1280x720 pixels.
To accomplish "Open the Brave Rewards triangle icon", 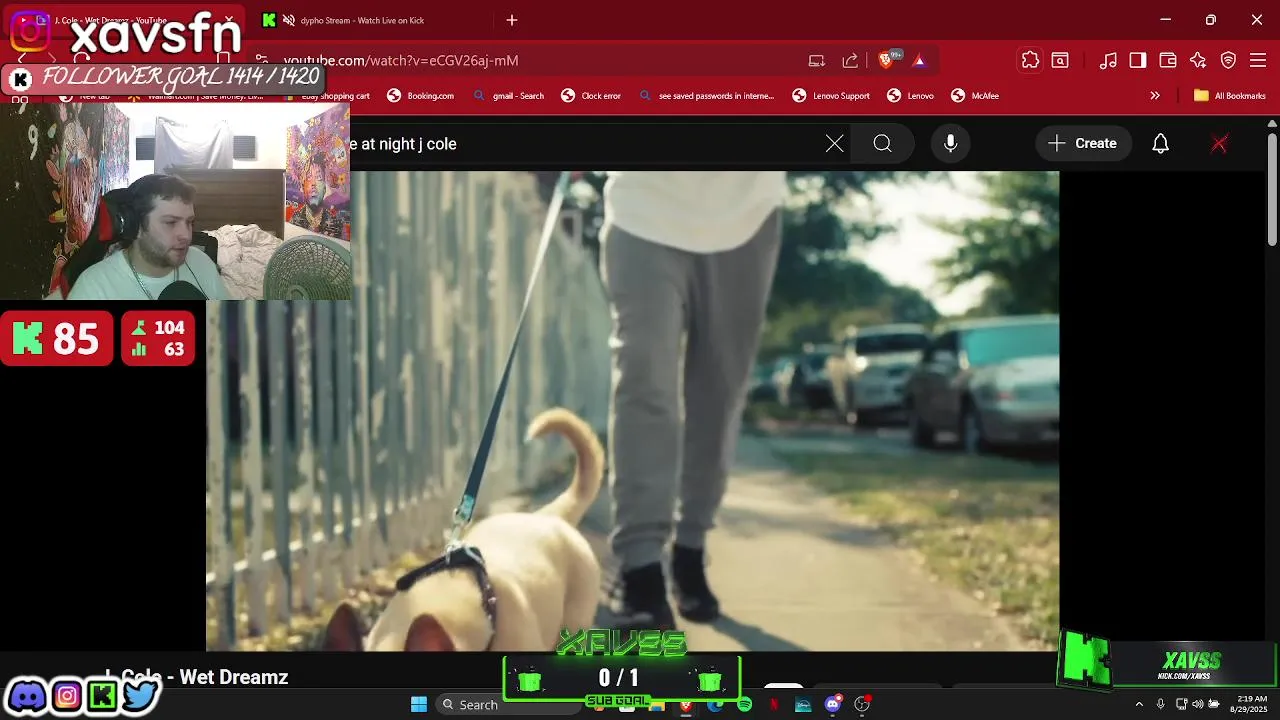I will [x=919, y=60].
